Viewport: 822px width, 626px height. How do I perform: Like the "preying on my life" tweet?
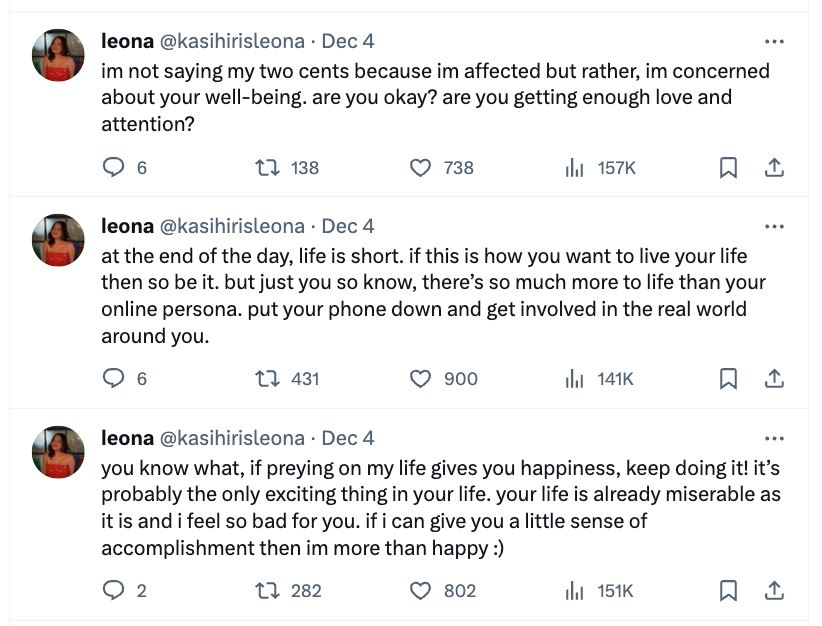coord(421,591)
